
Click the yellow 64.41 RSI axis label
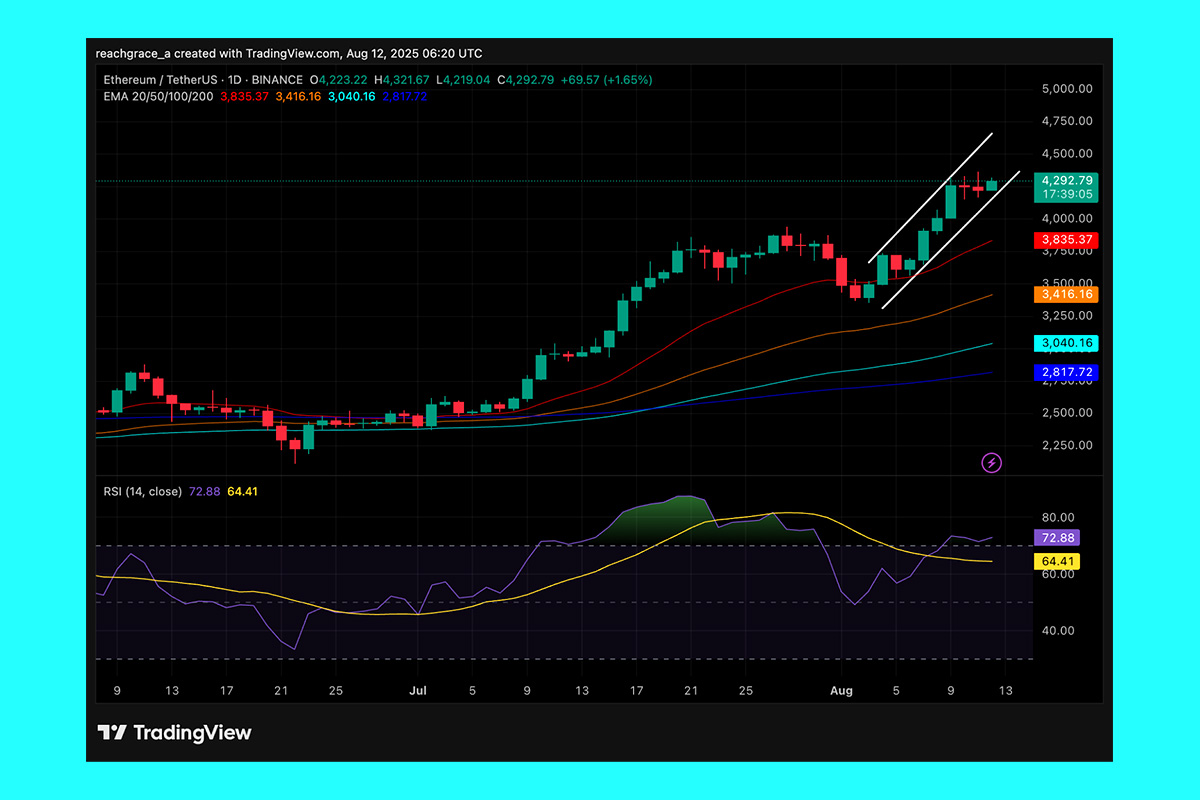(1056, 562)
